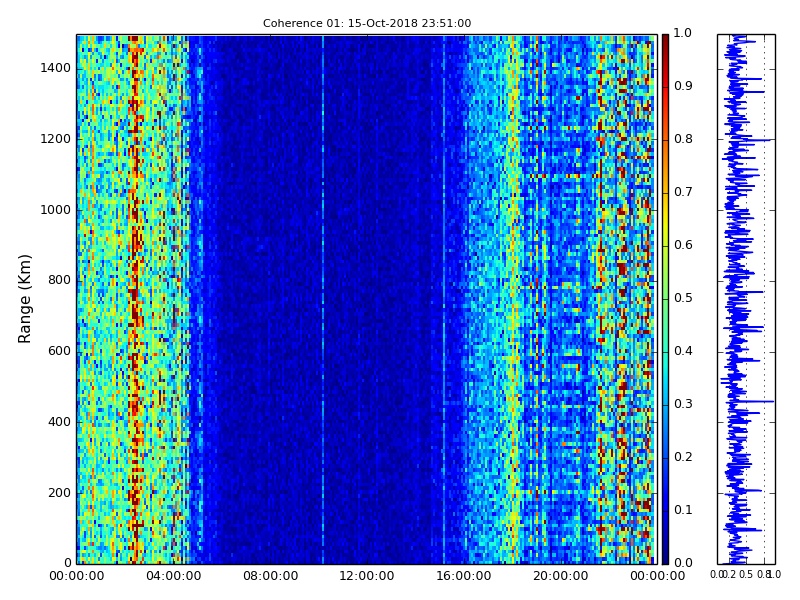Click the colorbar 0.1 label
This screenshot has height=600, width=800.
(x=683, y=510)
